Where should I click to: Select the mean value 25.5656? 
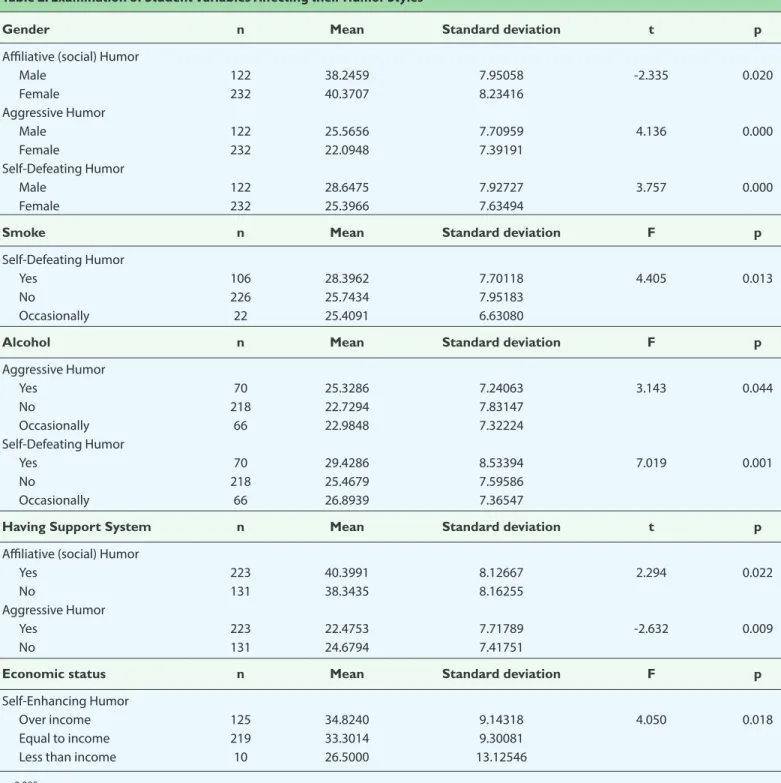coord(347,131)
